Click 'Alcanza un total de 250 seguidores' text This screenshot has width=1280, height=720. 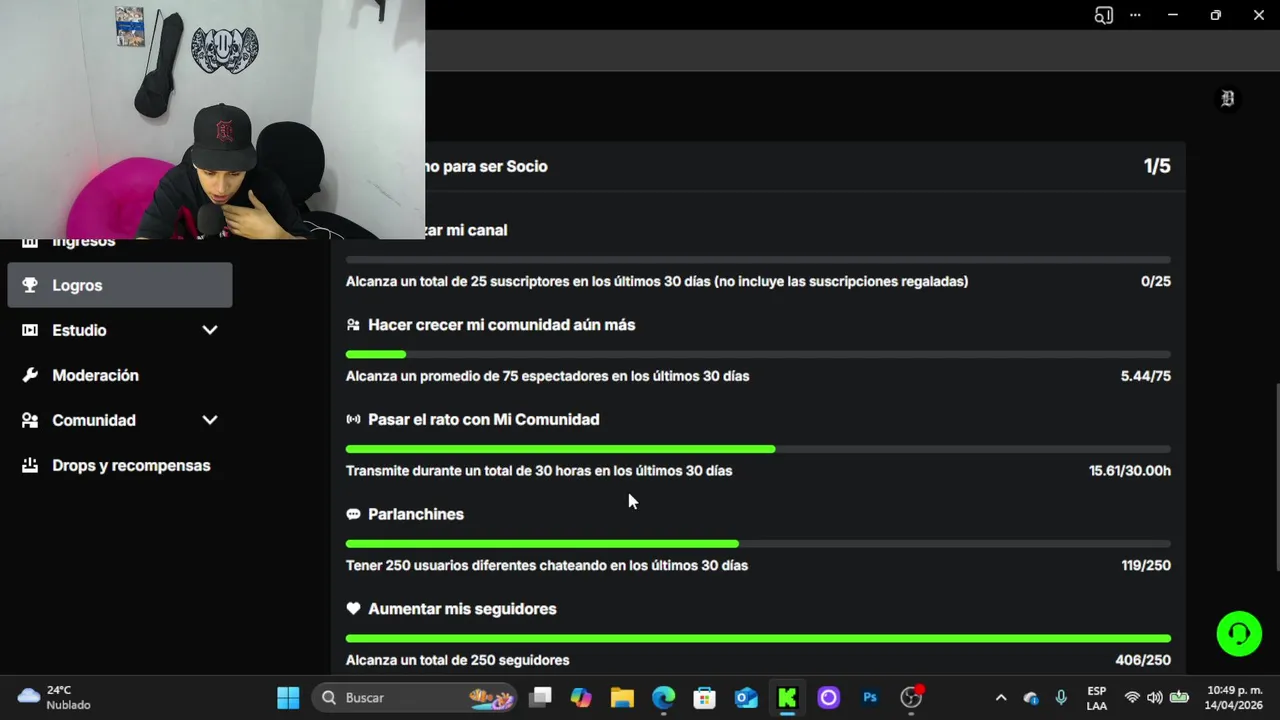tap(457, 660)
